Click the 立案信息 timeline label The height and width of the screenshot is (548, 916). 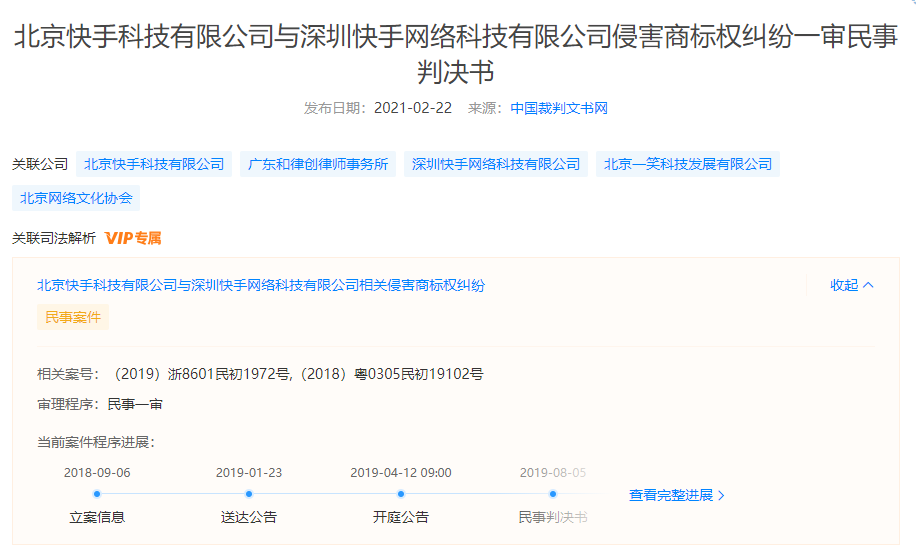(97, 517)
